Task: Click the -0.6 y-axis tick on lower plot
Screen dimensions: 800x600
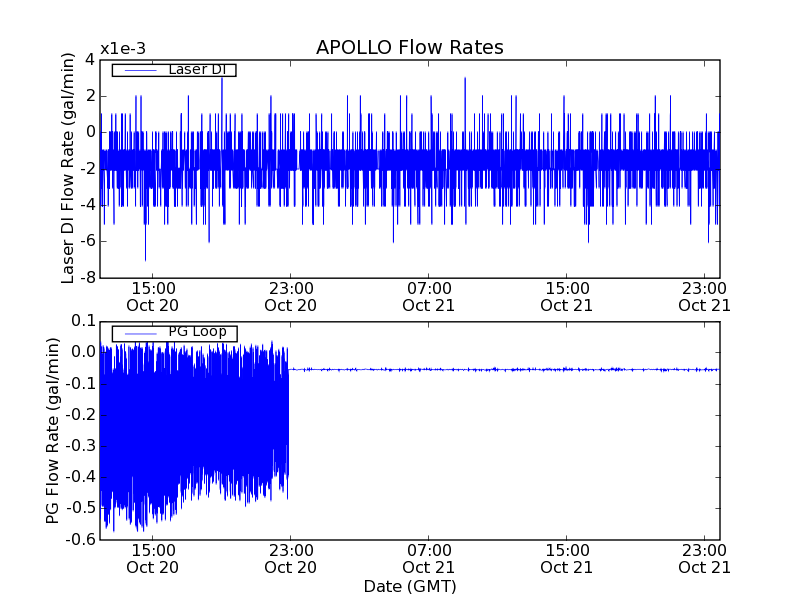Action: [x=79, y=540]
